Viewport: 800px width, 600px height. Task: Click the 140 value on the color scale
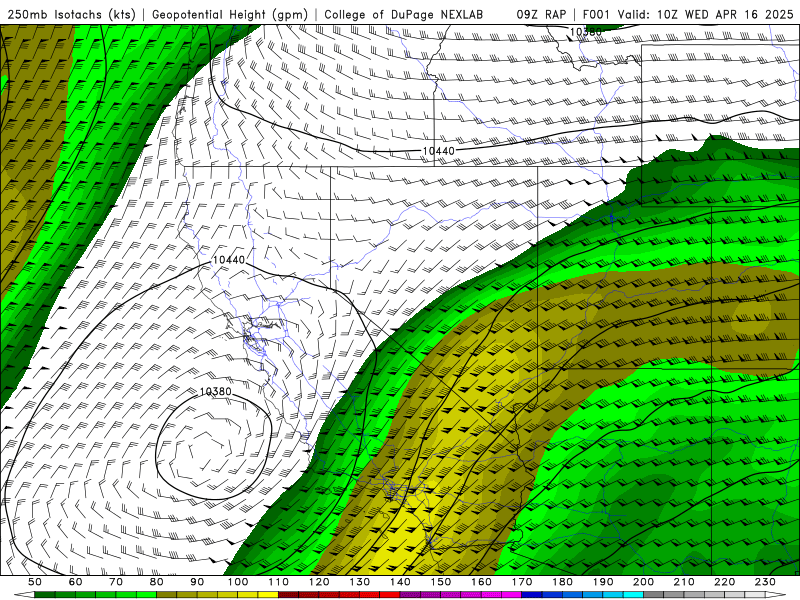click(x=400, y=582)
